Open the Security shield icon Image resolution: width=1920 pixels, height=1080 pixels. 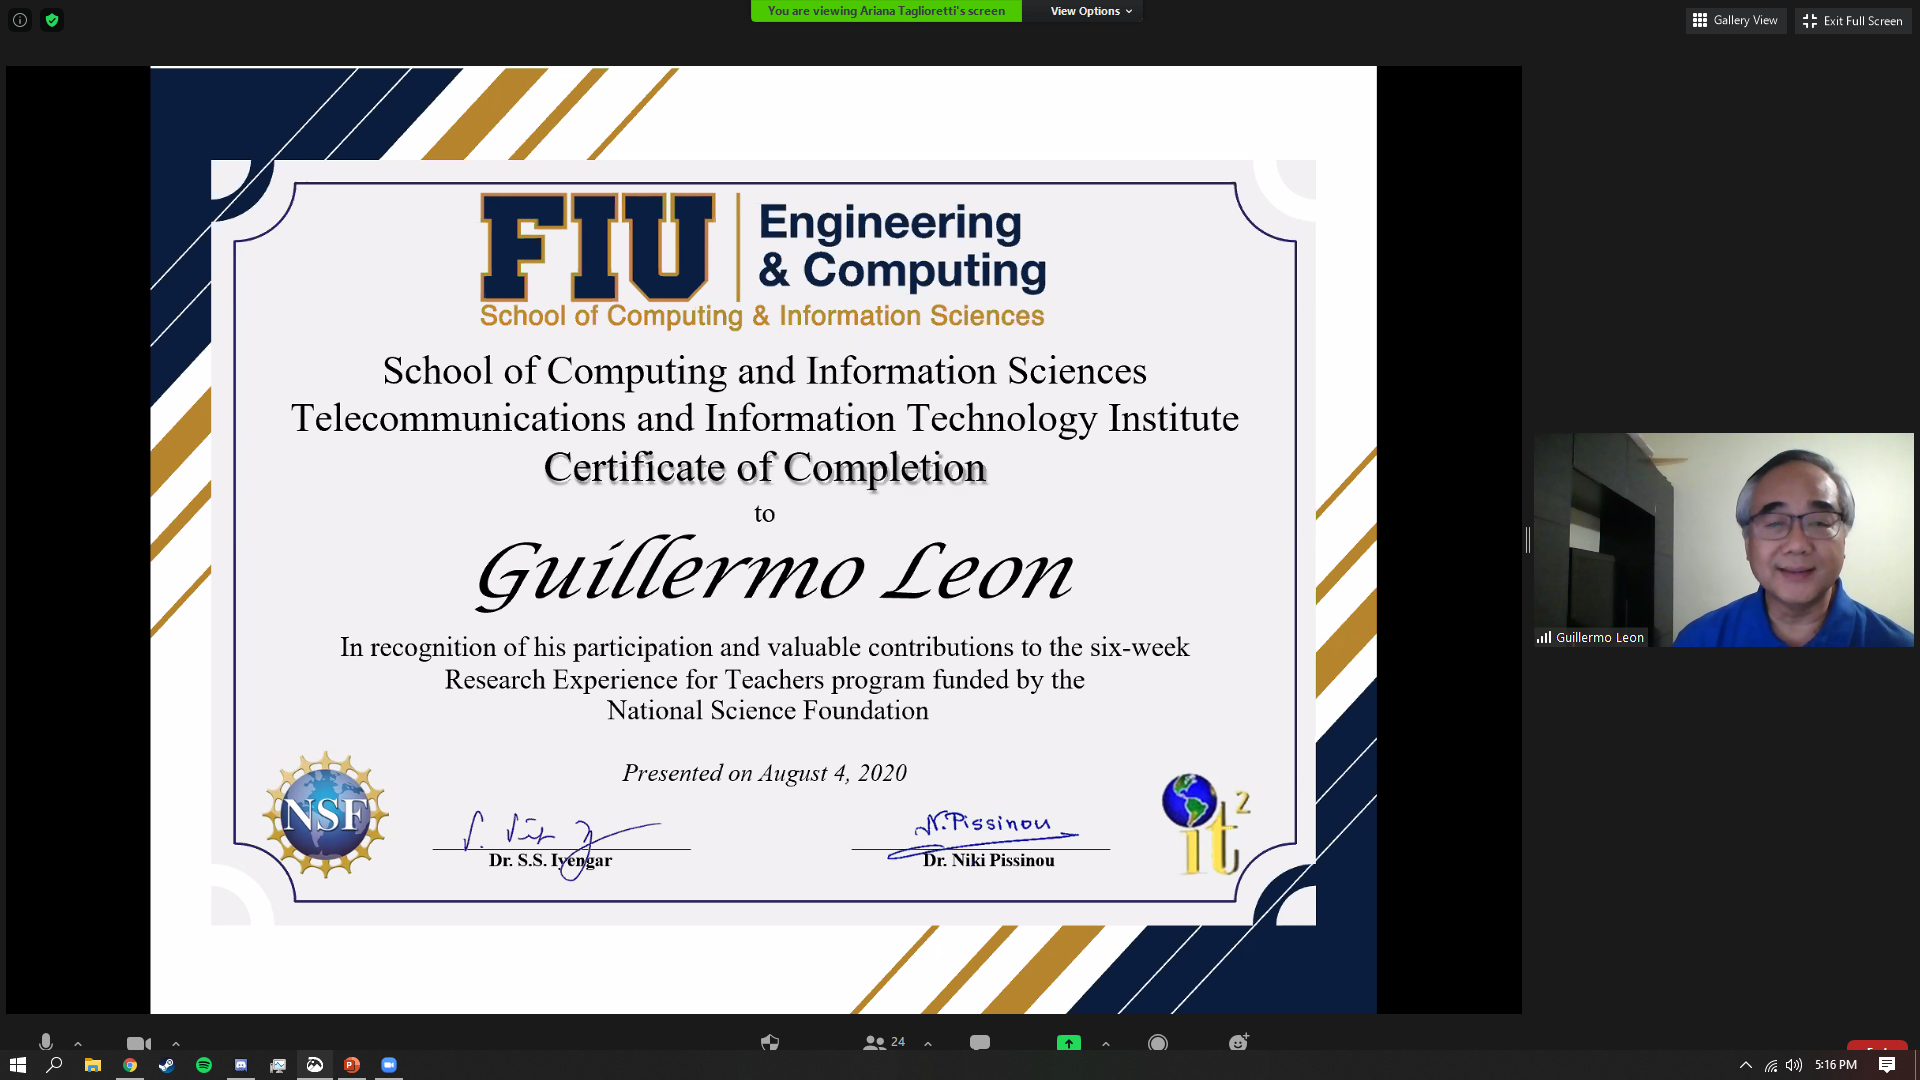[x=769, y=1043]
